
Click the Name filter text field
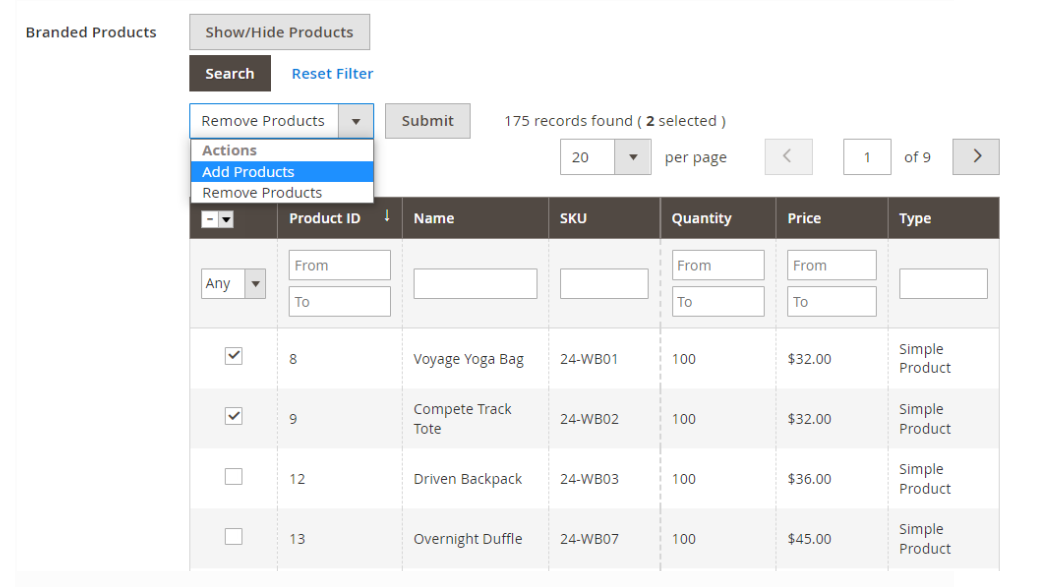click(475, 284)
